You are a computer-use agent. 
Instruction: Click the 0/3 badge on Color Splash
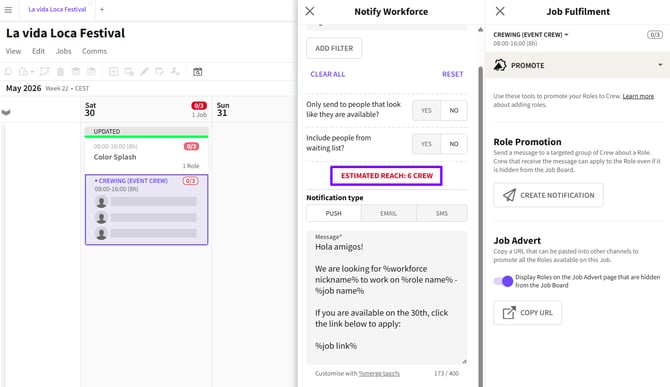point(191,147)
